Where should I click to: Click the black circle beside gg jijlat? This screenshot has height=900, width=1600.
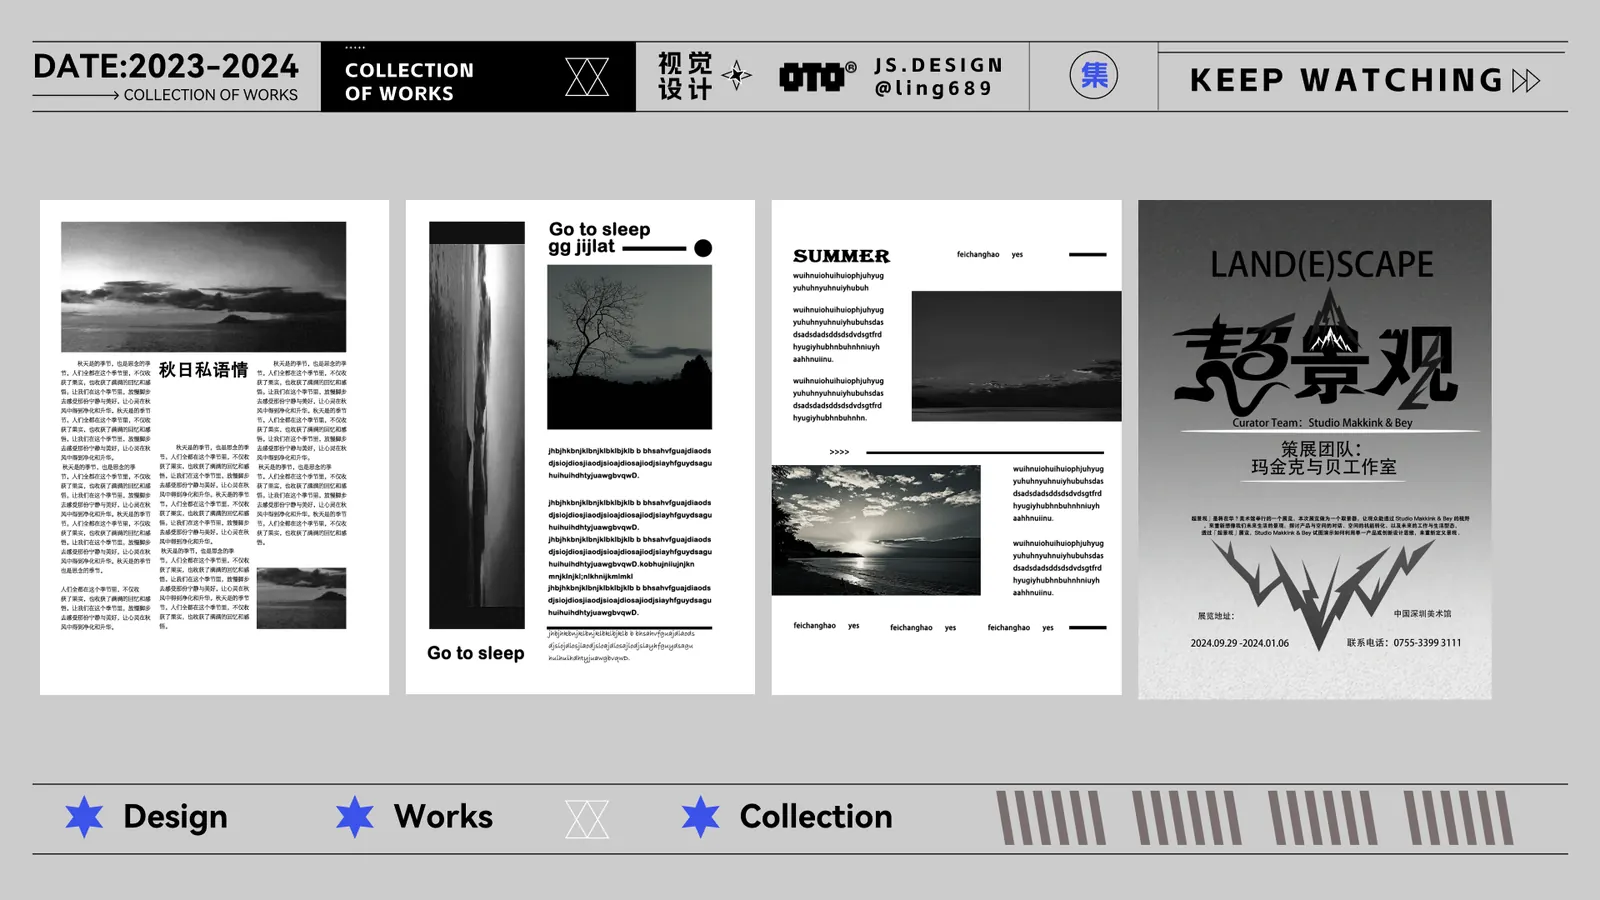click(x=703, y=248)
